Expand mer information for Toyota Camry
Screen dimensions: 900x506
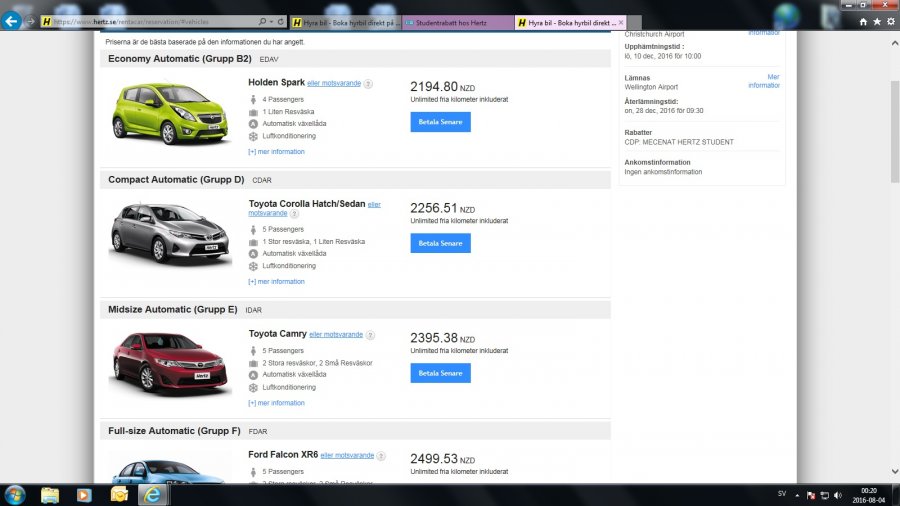point(276,403)
